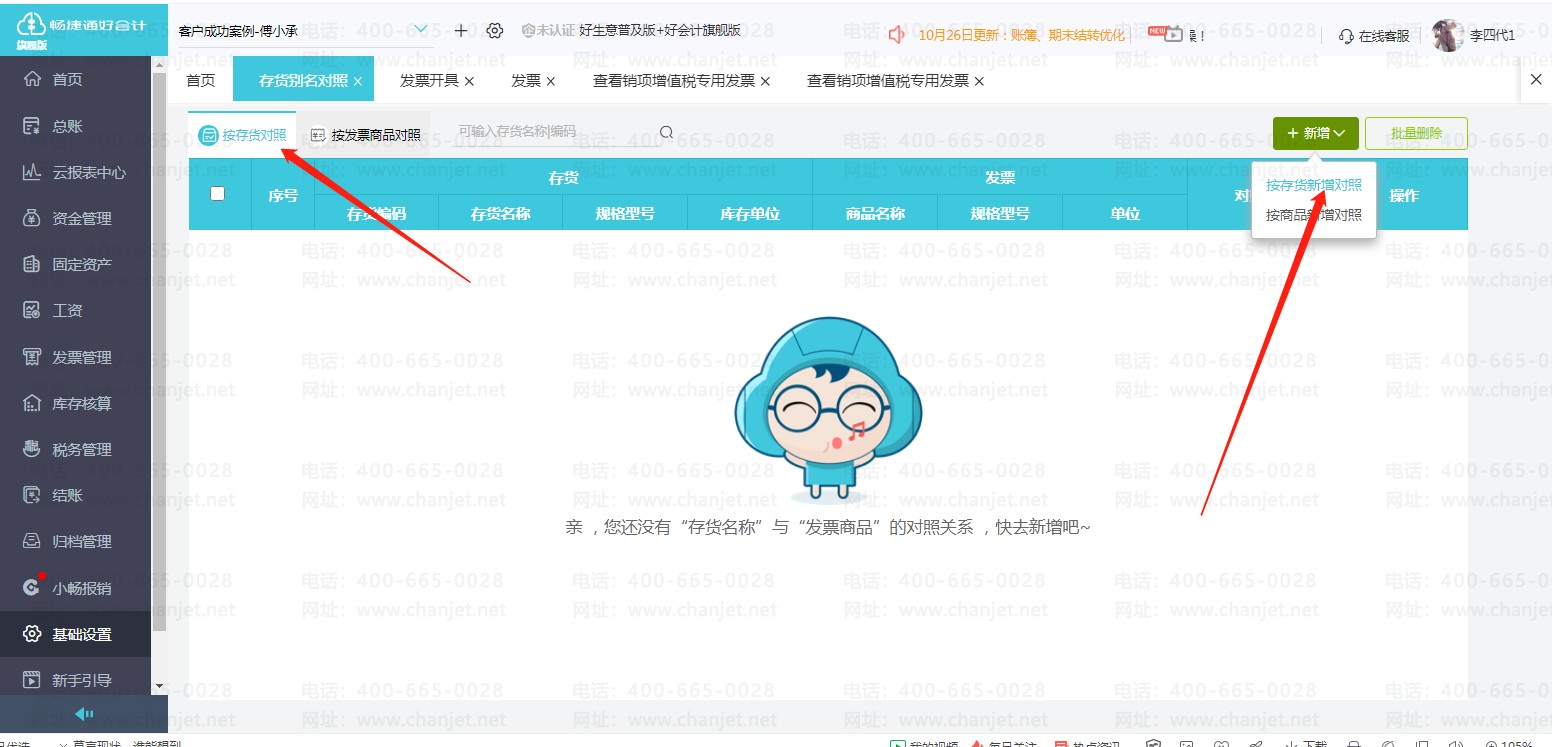Click the 批量删除 batch delete button
Screen dimensions: 1552x747
point(1415,133)
